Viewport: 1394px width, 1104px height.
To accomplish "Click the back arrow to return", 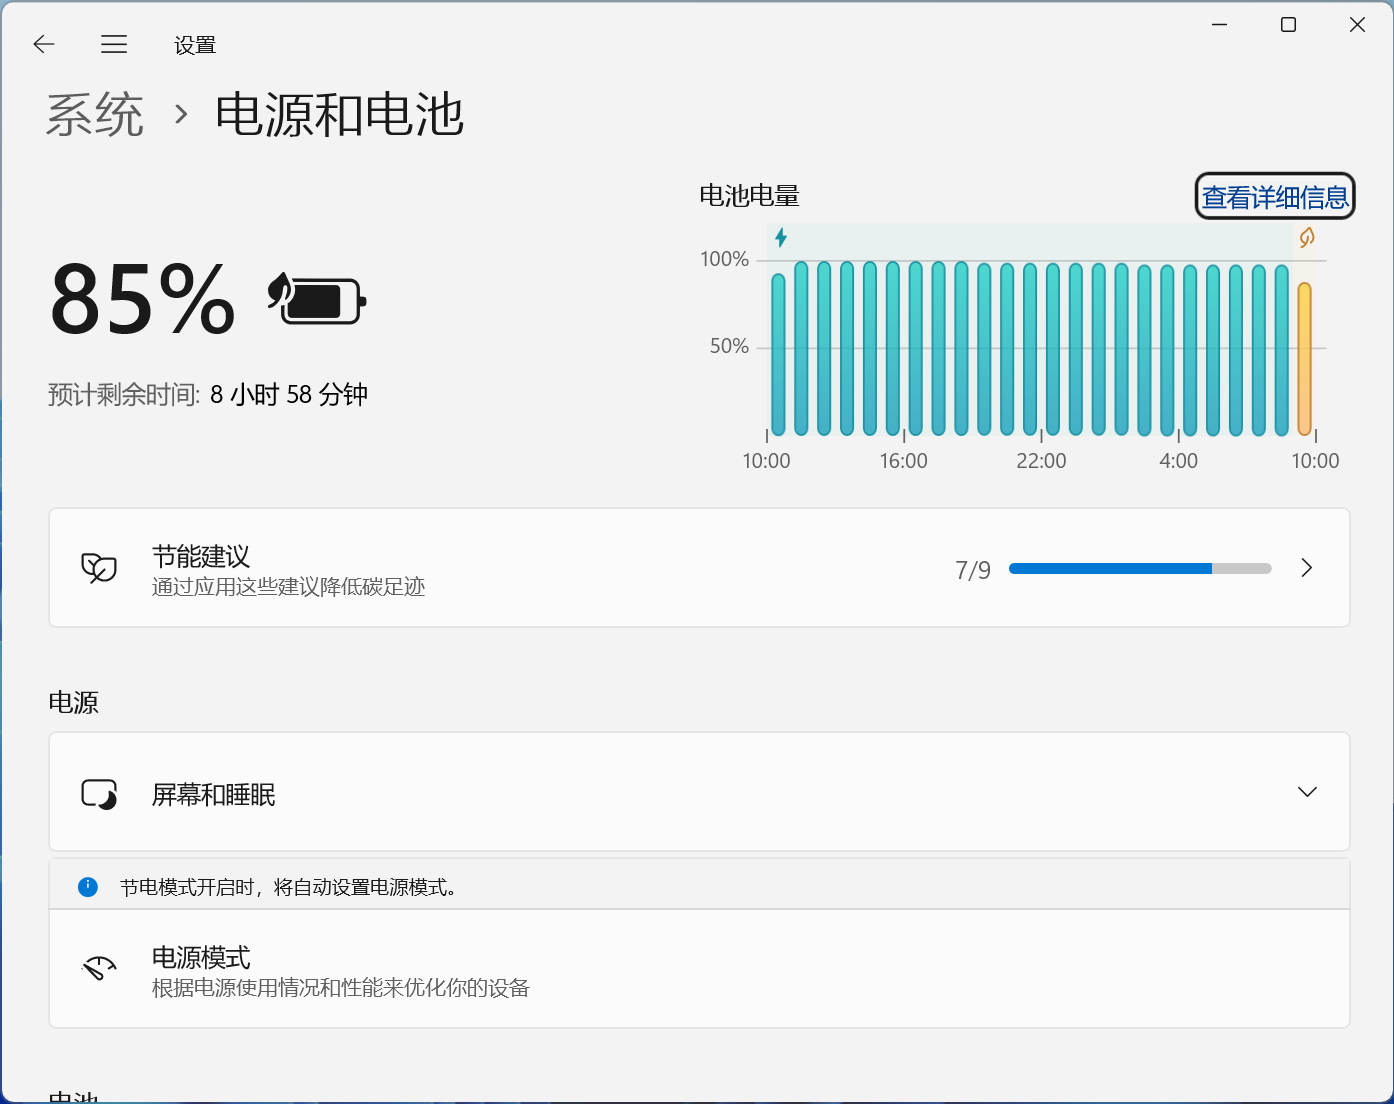I will coord(43,44).
